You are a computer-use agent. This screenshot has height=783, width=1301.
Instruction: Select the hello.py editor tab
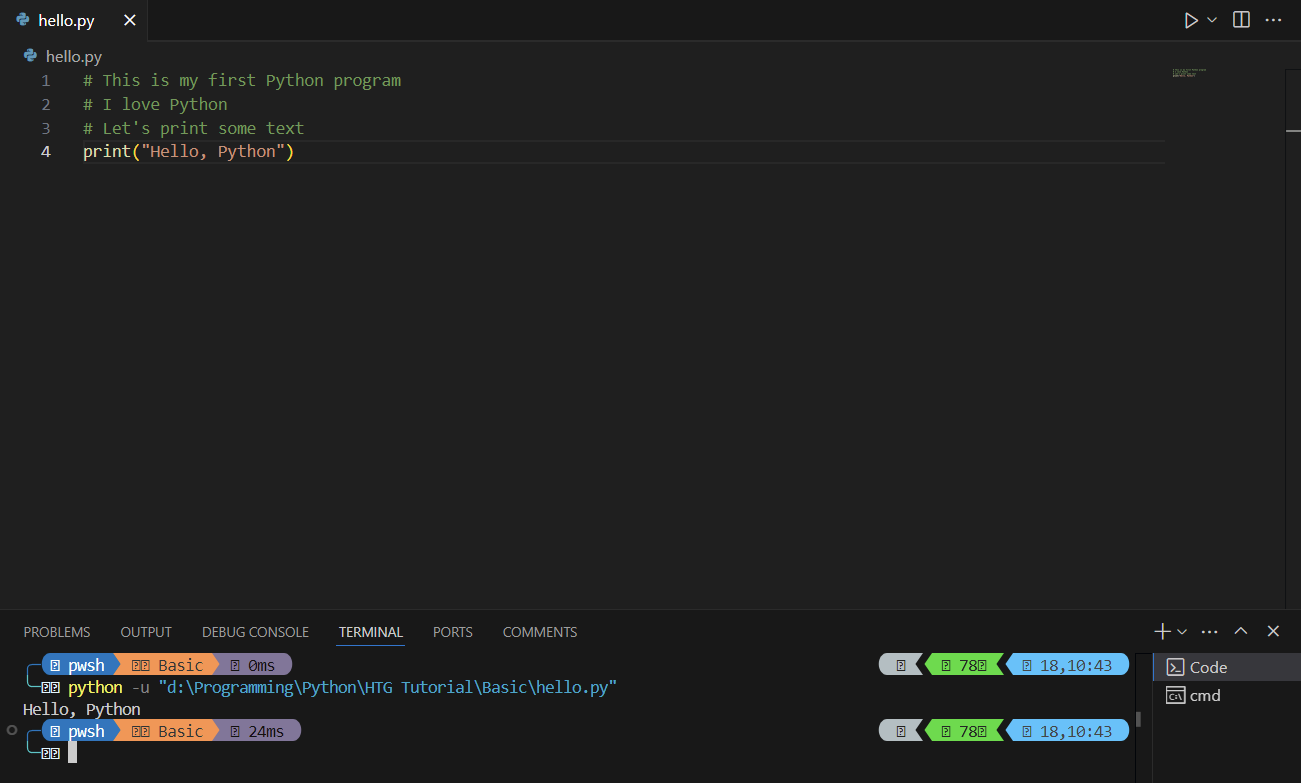[x=66, y=20]
